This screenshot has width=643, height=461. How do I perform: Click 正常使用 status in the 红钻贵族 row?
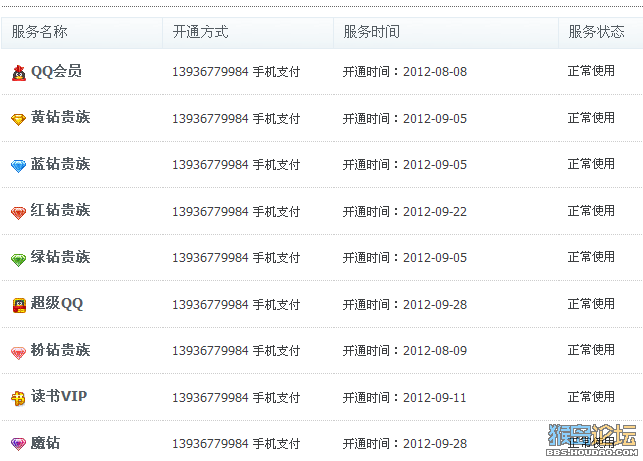tap(591, 211)
